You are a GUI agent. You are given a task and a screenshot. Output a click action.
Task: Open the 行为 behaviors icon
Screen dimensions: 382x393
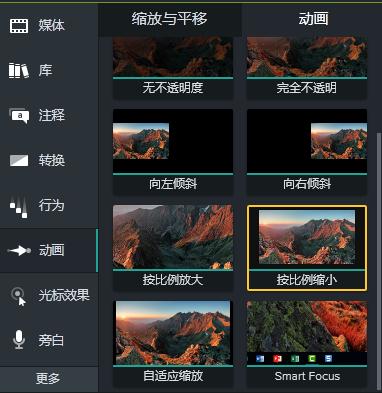point(19,207)
